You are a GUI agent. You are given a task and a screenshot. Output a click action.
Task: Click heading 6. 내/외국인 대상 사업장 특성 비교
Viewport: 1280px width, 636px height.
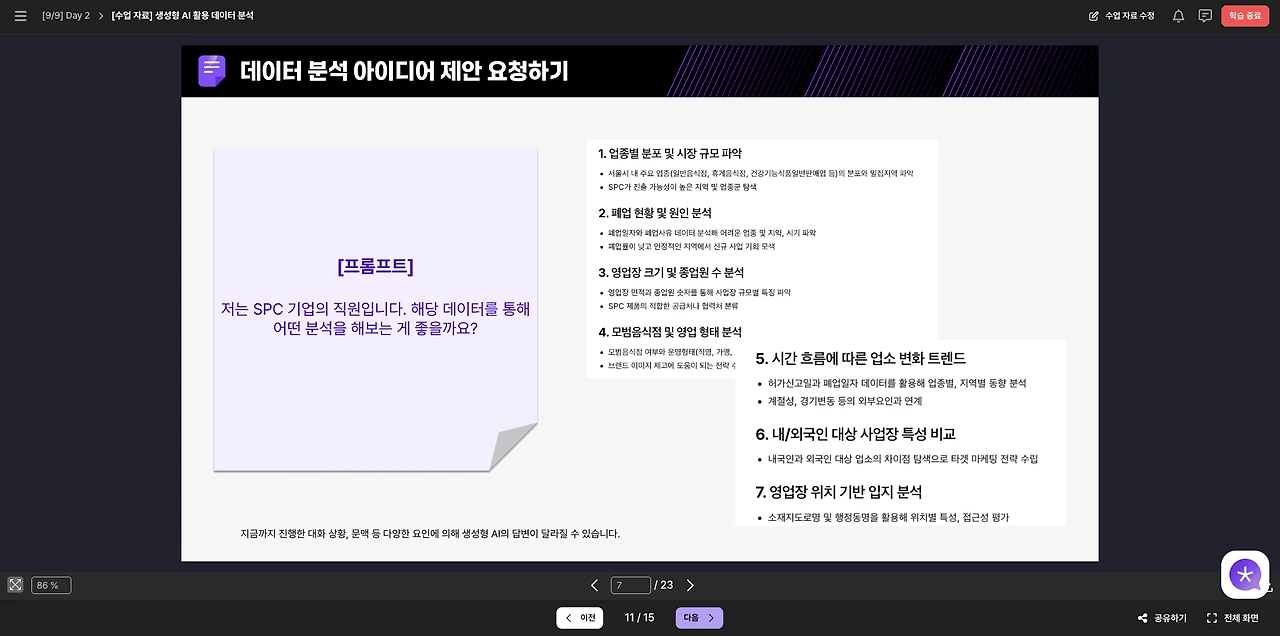pos(855,434)
